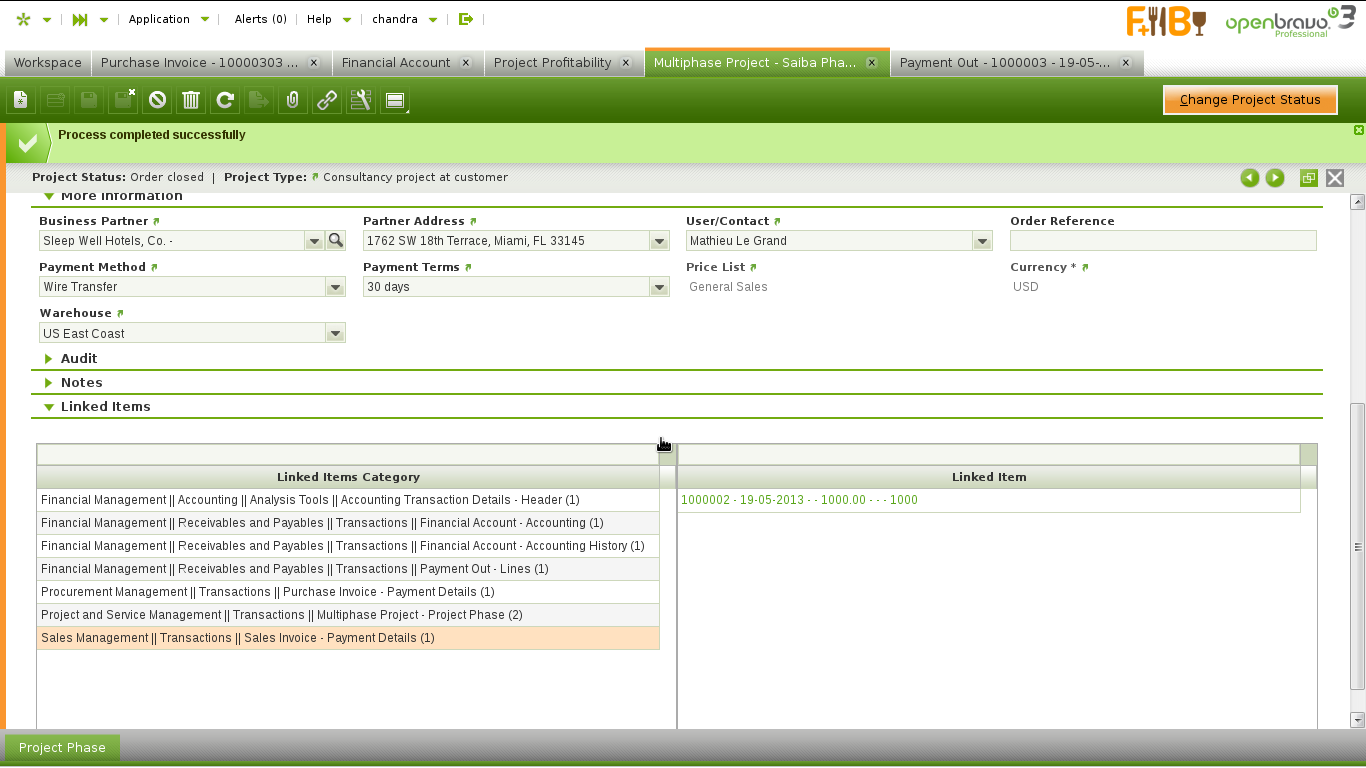
Task: Expand the Audit section
Action: tap(78, 359)
